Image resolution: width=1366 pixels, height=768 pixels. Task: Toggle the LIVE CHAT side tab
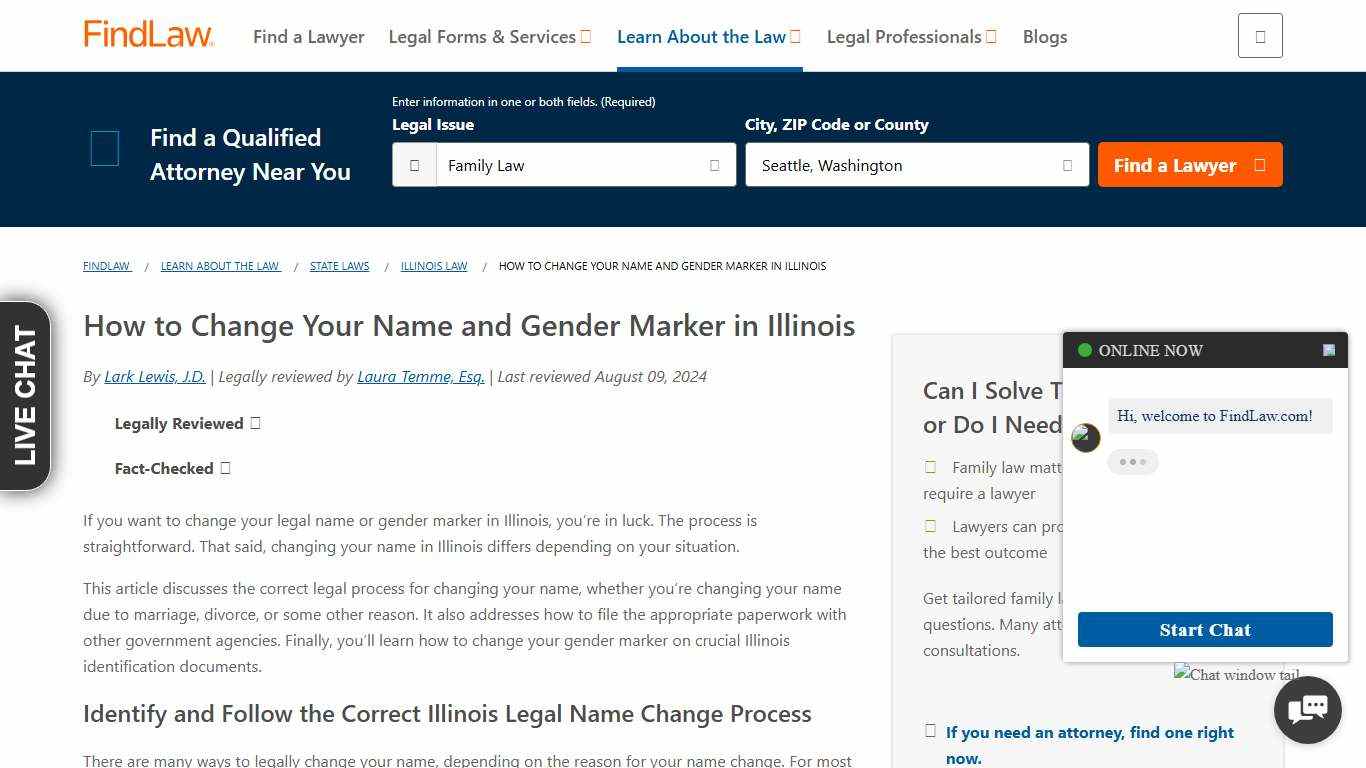(25, 394)
